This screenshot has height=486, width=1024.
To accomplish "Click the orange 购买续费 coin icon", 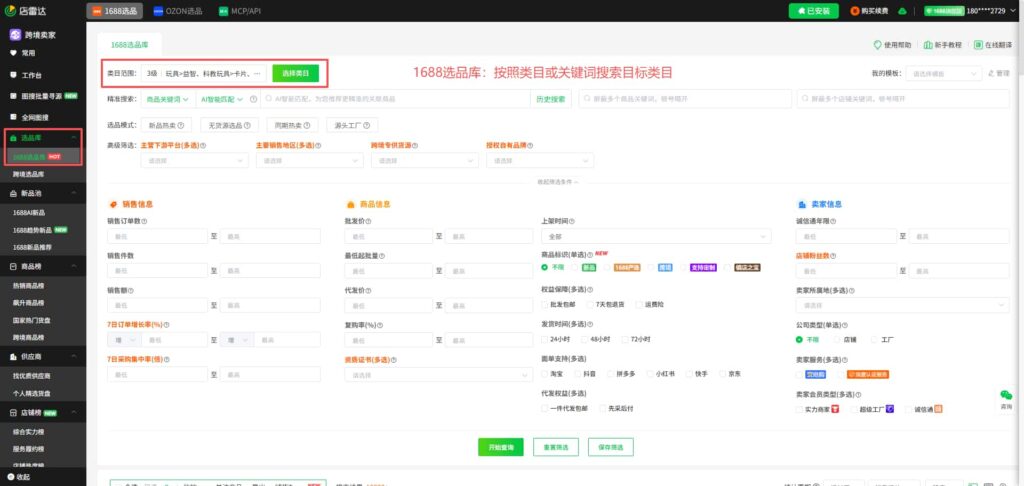I will (x=855, y=11).
